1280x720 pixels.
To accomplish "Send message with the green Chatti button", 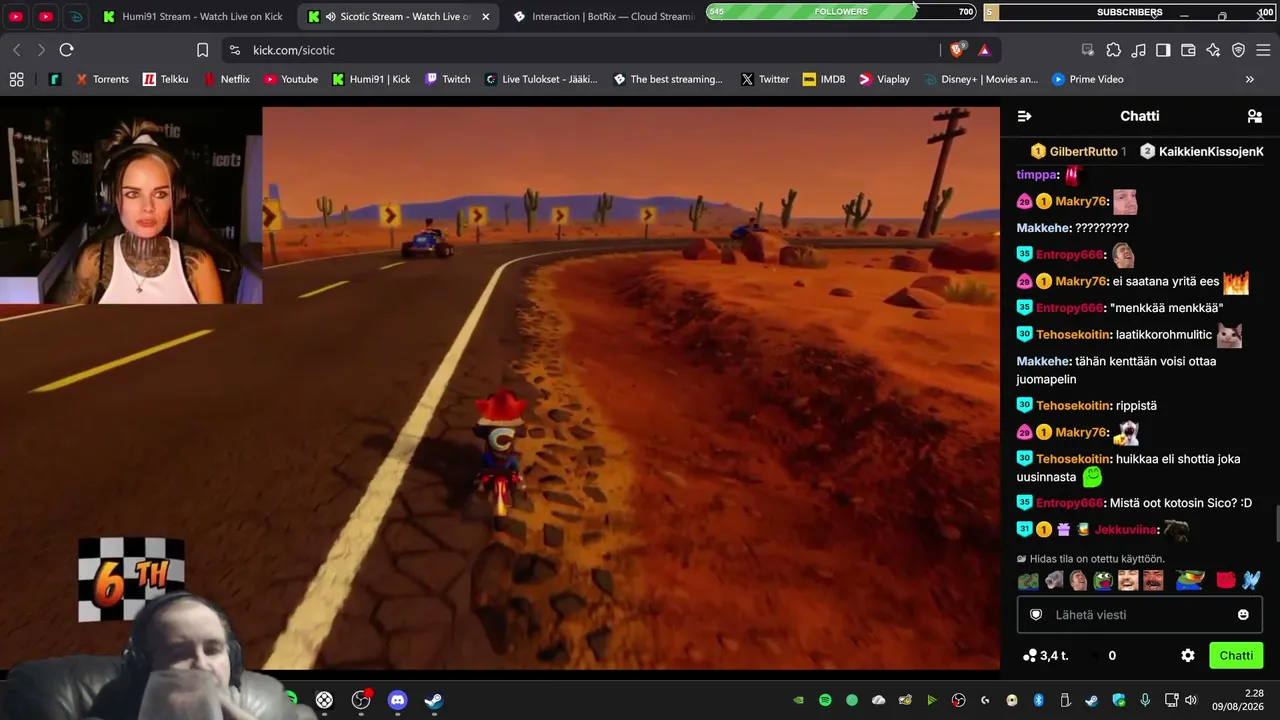I will pos(1236,656).
